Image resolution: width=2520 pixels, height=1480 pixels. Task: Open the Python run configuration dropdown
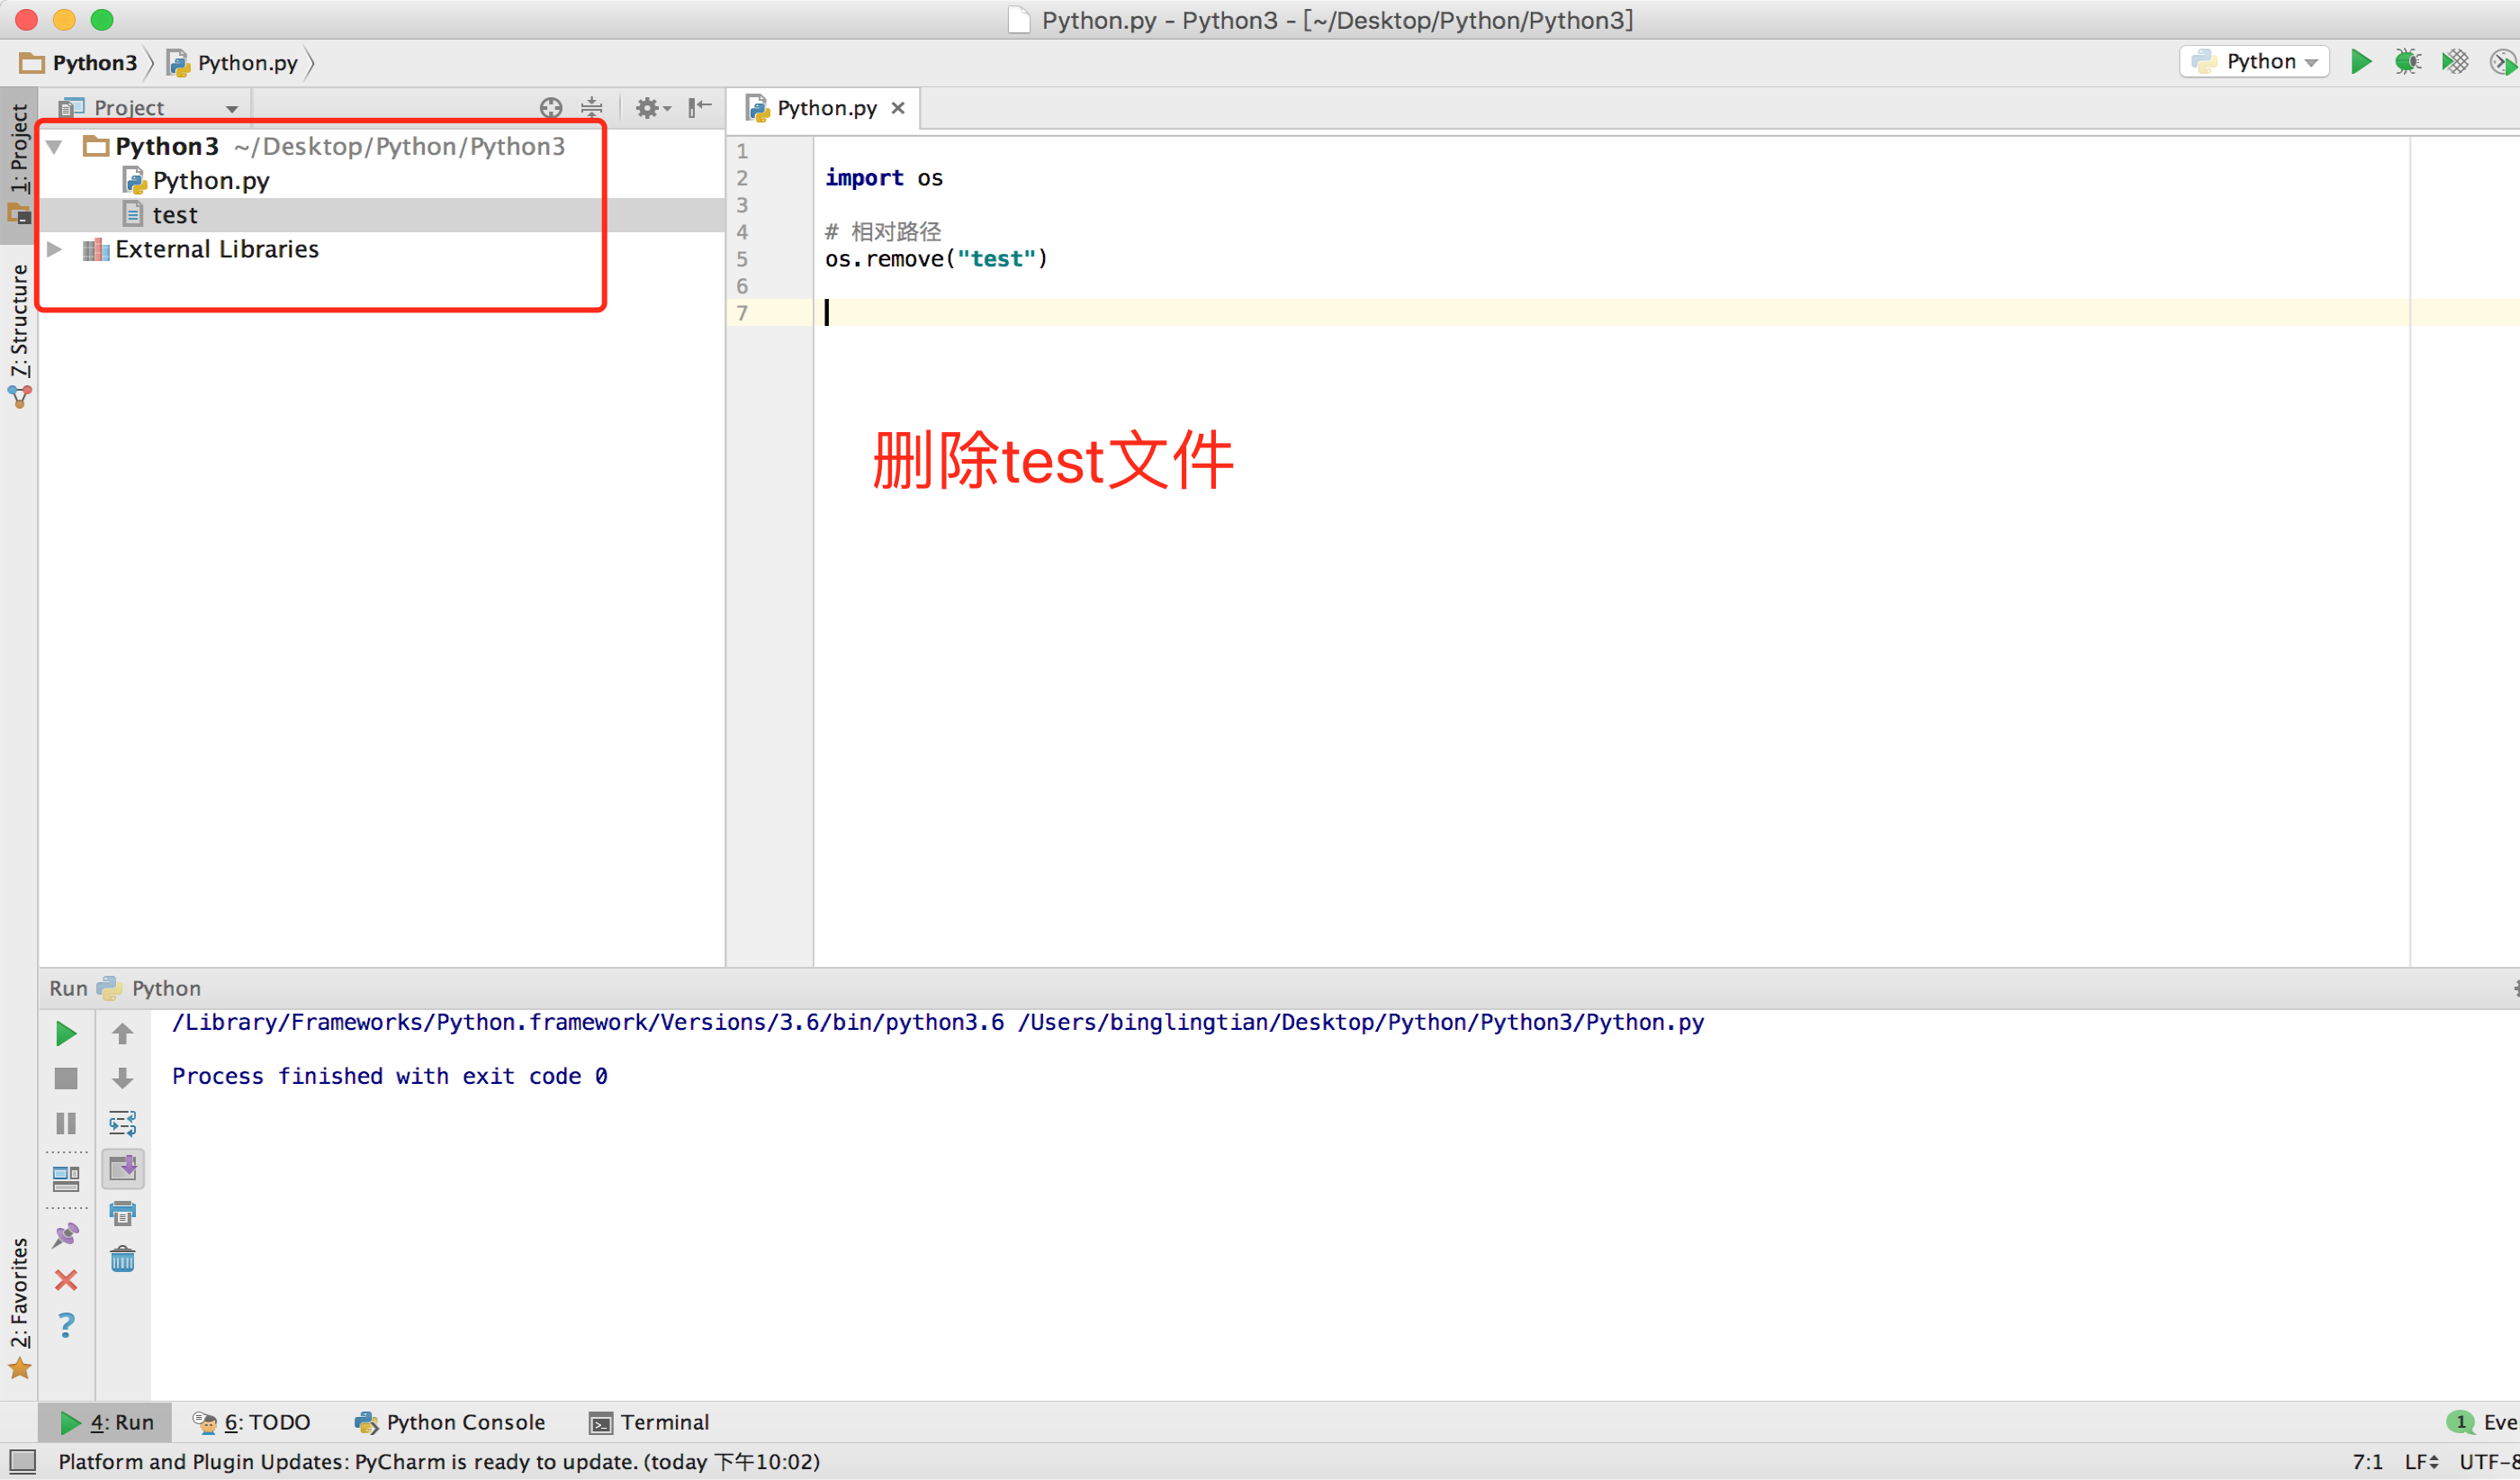2256,62
